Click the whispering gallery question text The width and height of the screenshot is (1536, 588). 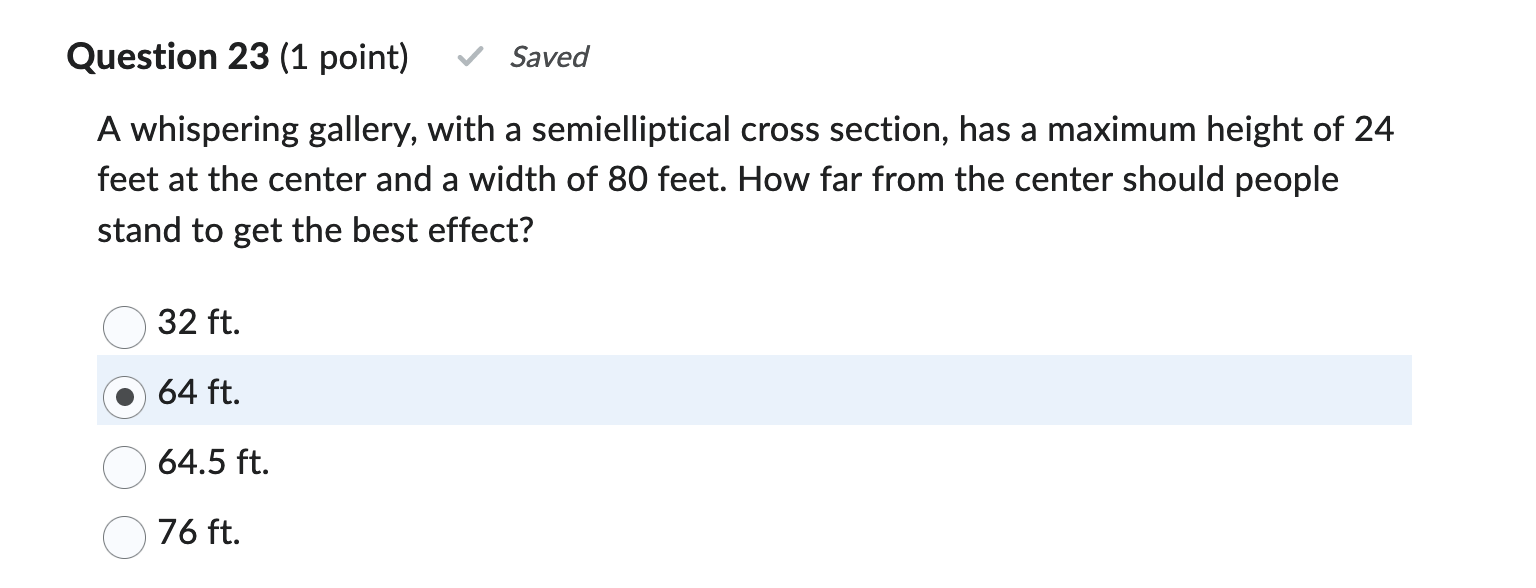(745, 180)
